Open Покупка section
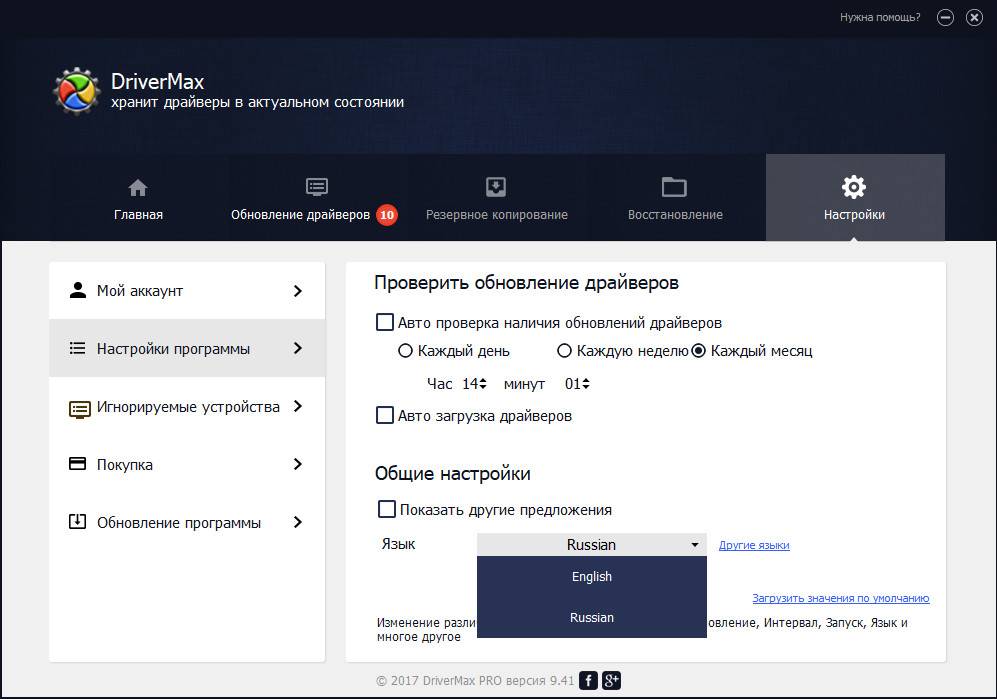Viewport: 997px width, 699px height. point(187,464)
